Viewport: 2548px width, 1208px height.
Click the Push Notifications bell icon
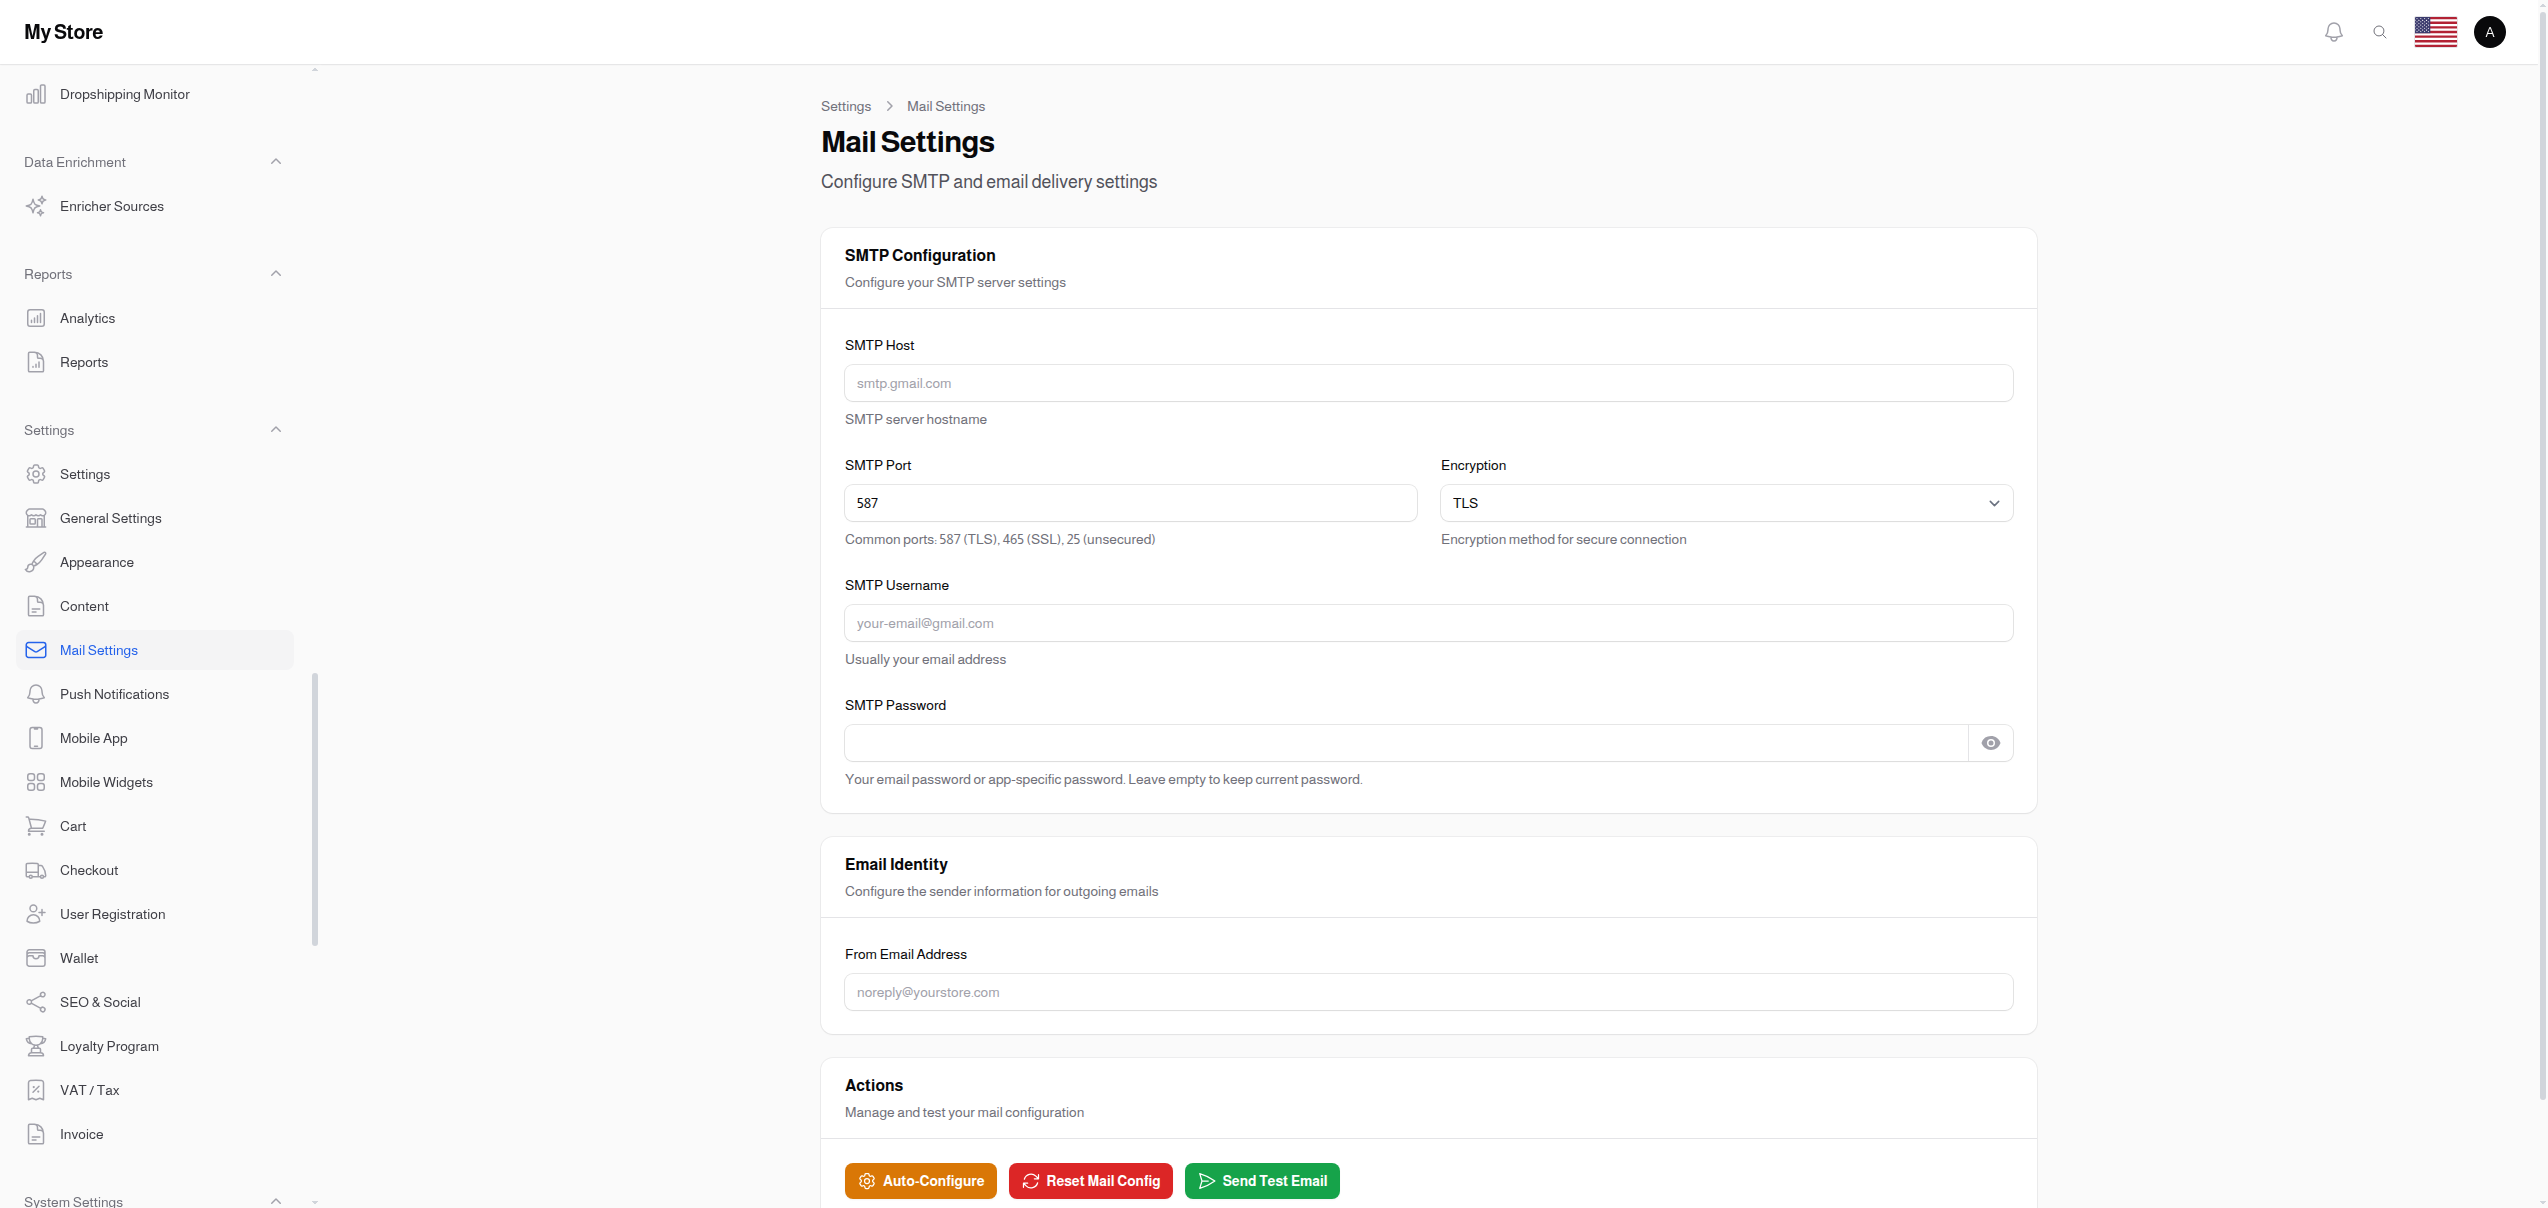tap(36, 694)
